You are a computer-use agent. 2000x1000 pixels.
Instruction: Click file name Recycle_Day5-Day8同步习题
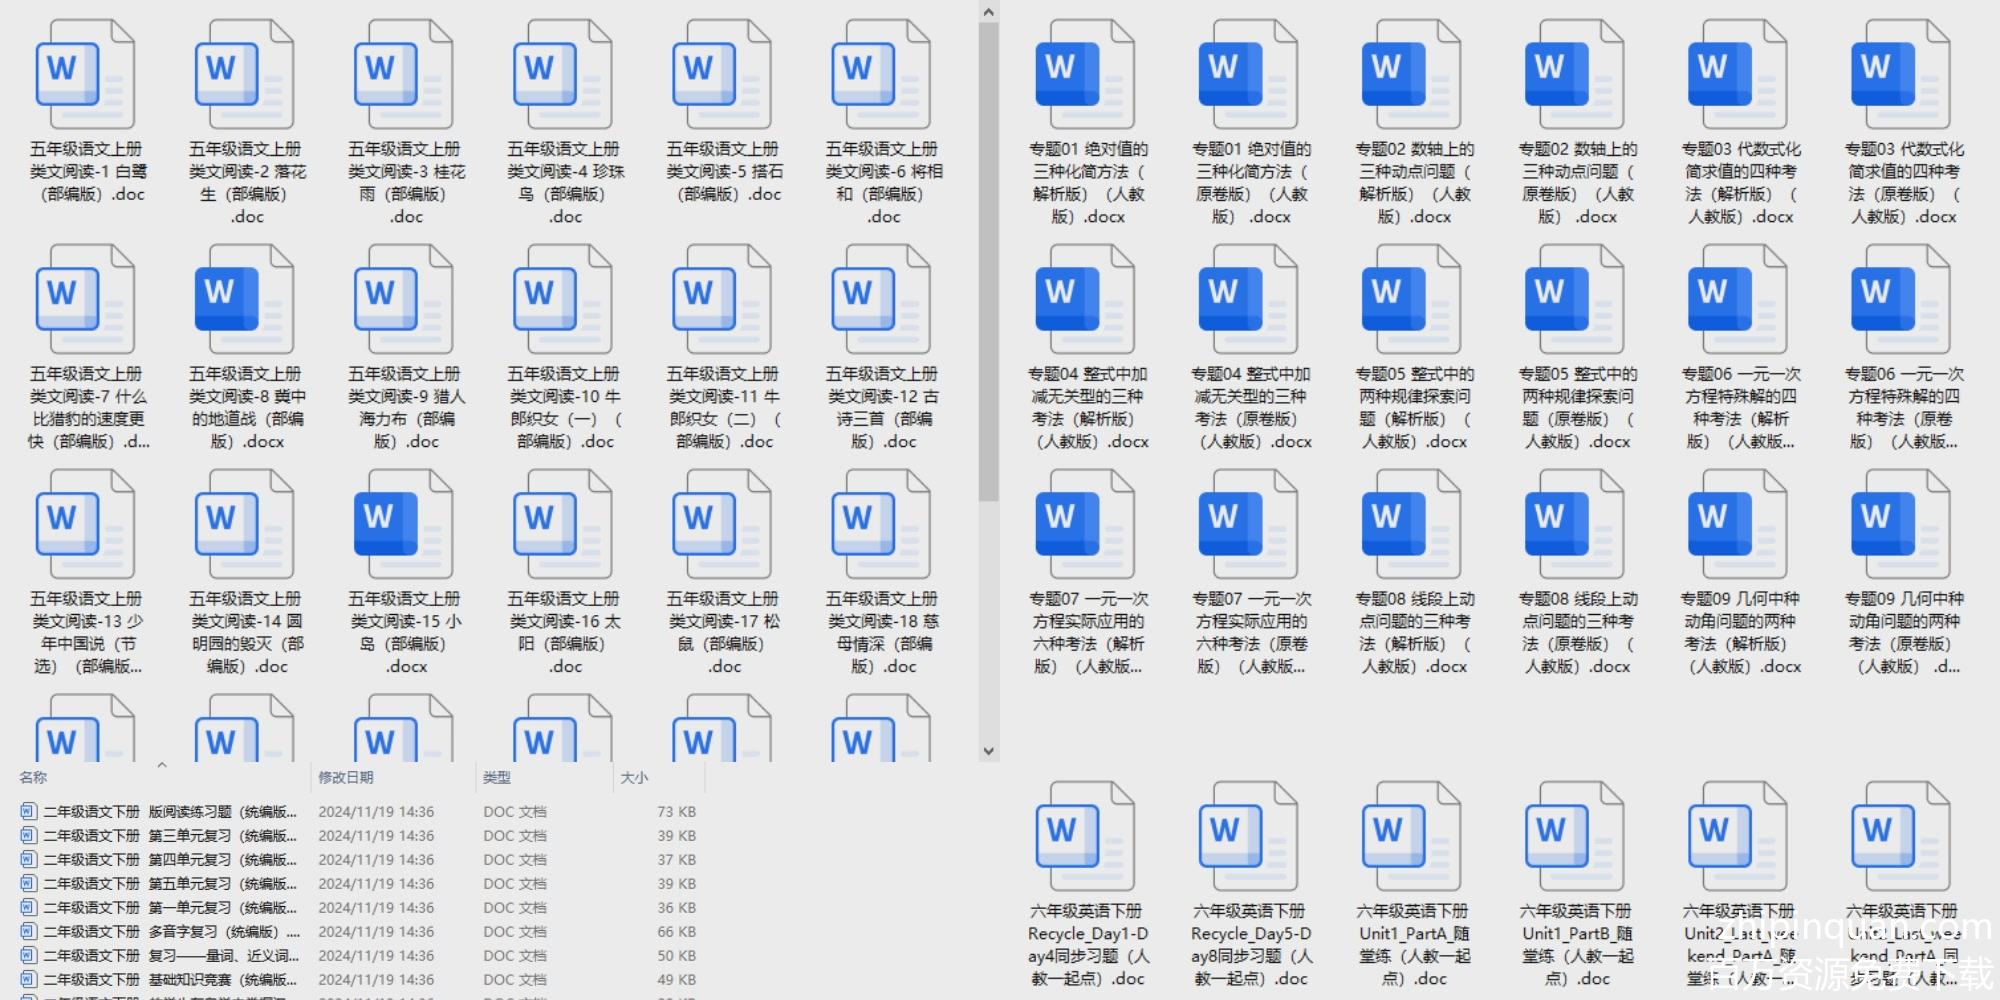point(1251,945)
